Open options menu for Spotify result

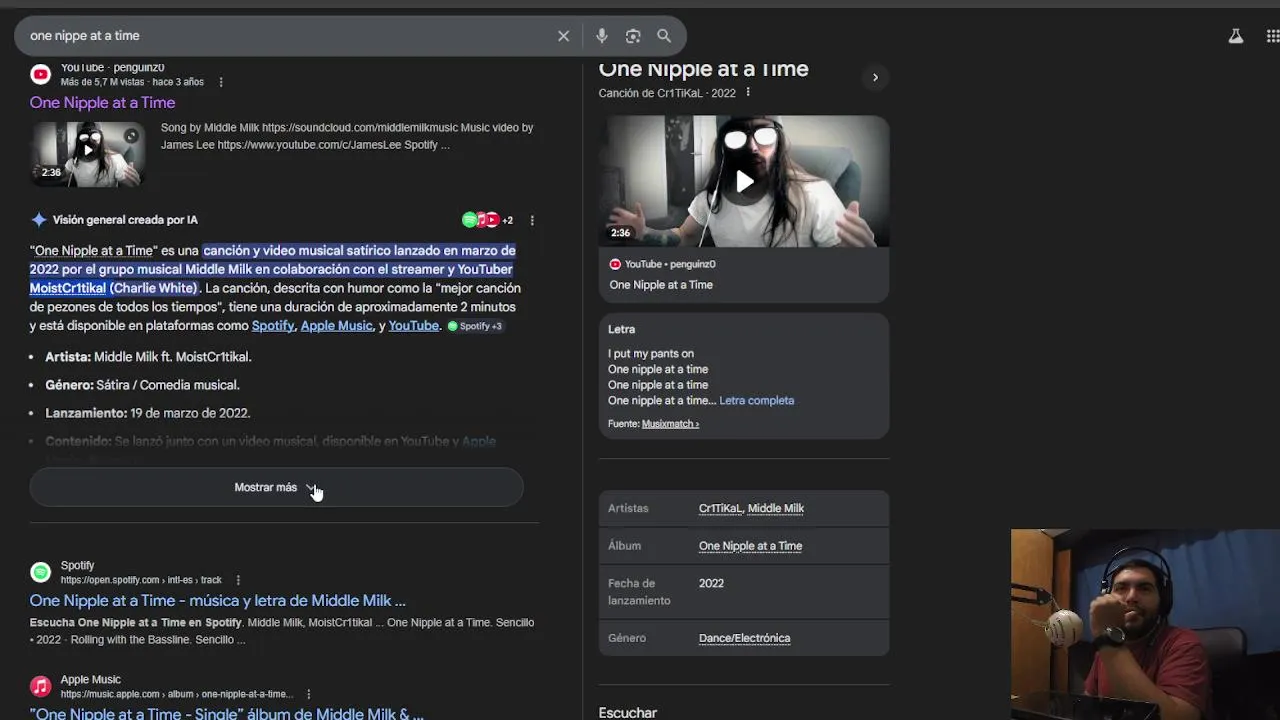coord(238,580)
